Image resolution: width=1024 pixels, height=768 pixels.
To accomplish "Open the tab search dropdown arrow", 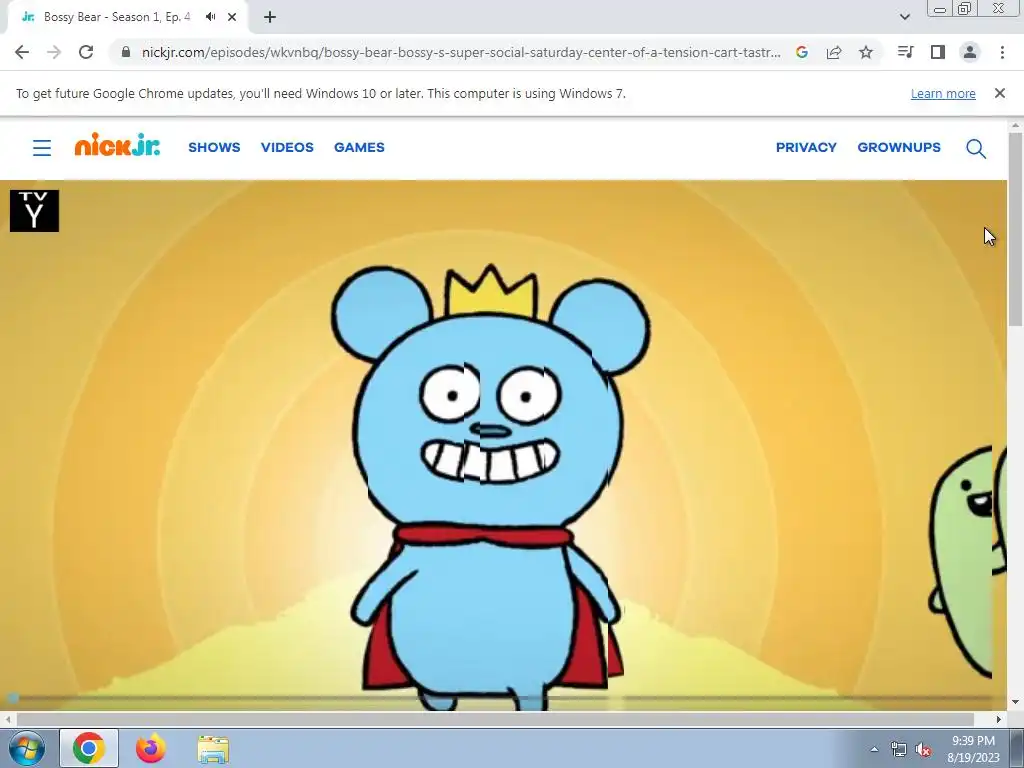I will (904, 17).
